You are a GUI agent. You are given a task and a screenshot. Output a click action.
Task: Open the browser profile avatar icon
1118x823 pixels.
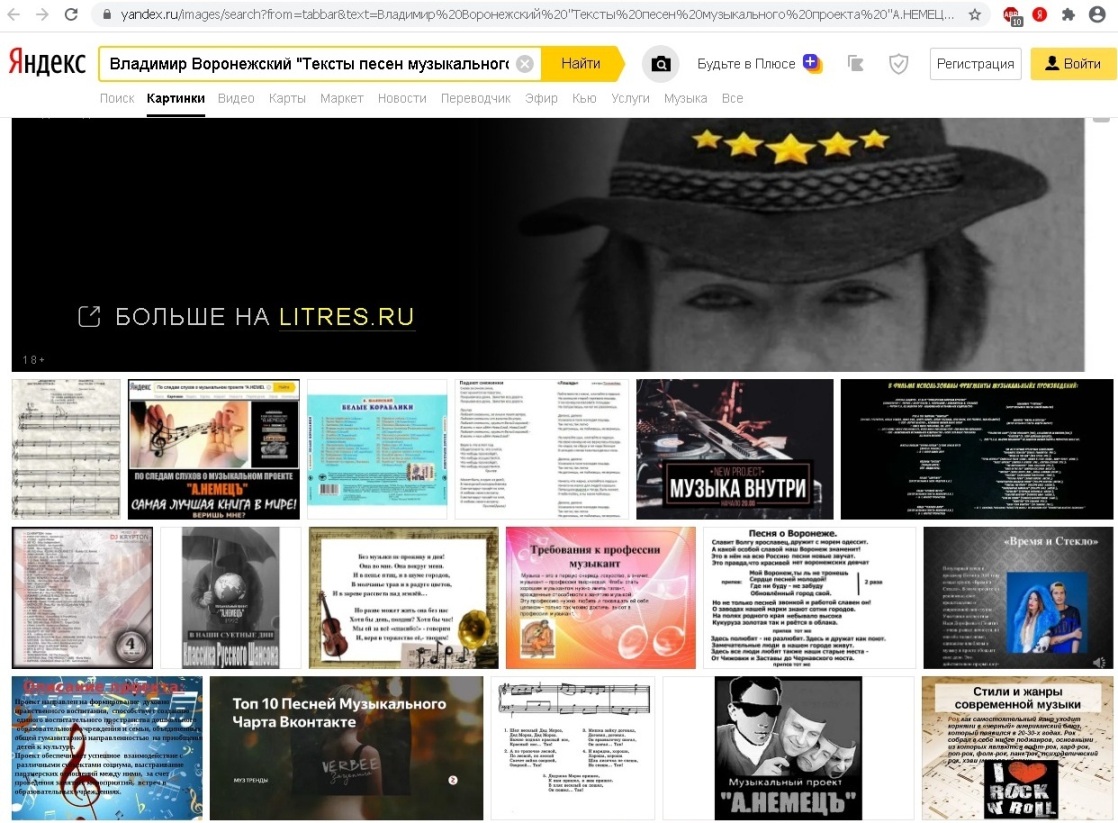pos(1097,14)
